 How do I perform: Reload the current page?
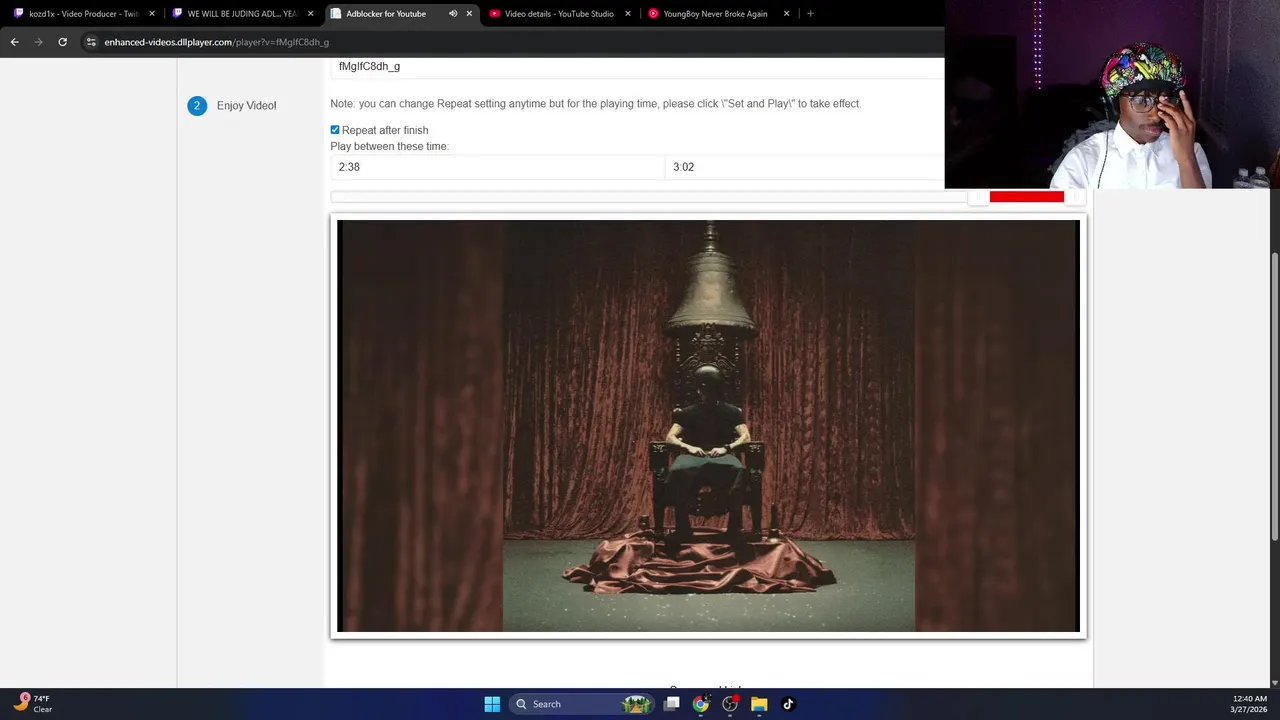tap(62, 42)
